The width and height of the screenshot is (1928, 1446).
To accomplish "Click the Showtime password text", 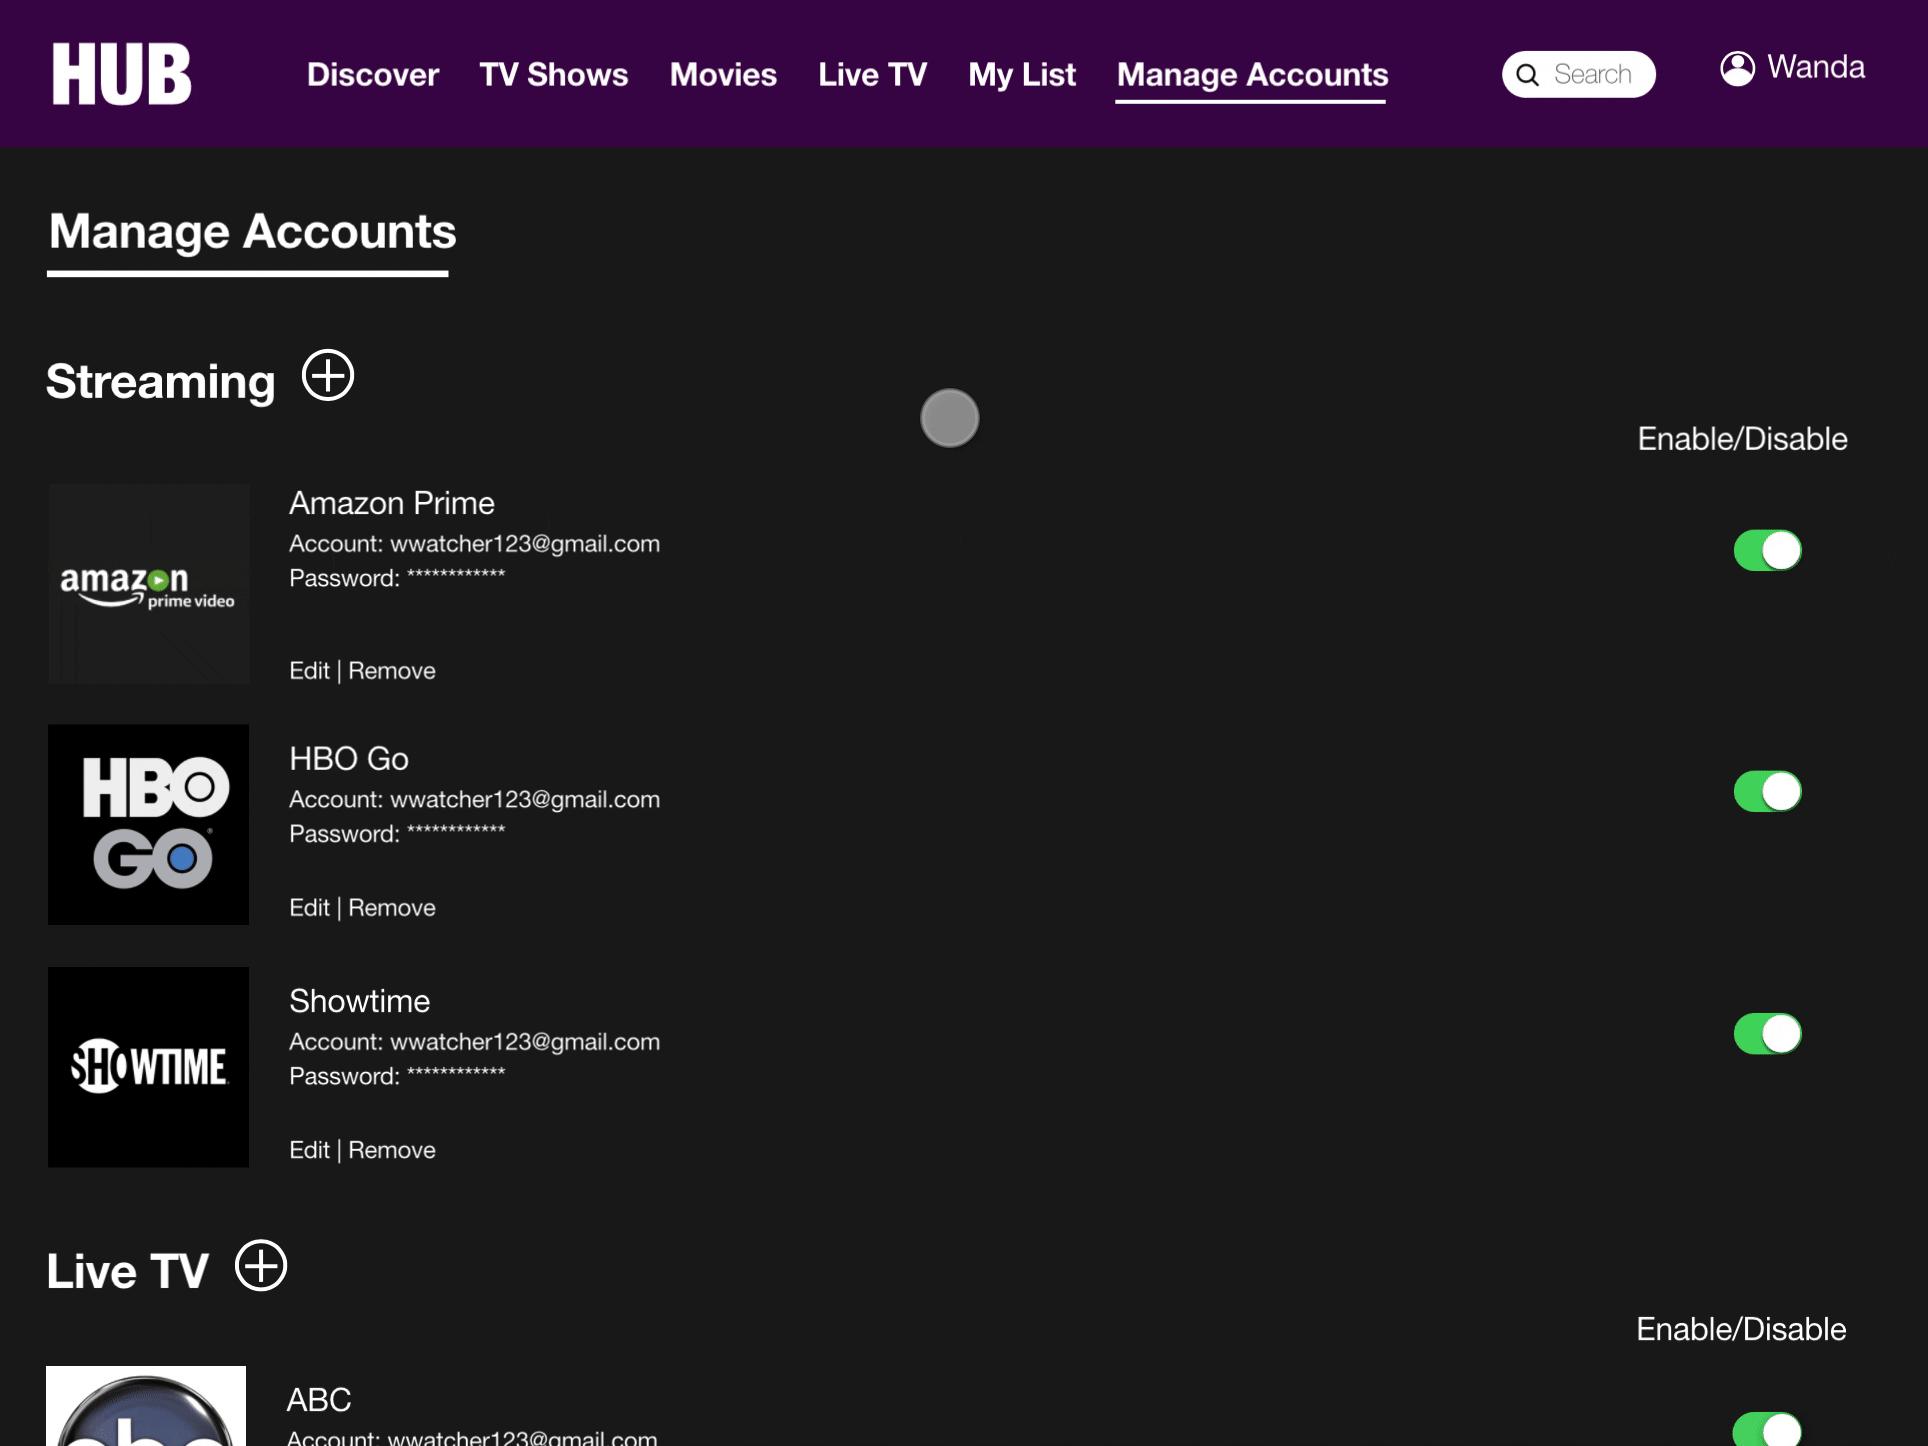I will 397,1076.
